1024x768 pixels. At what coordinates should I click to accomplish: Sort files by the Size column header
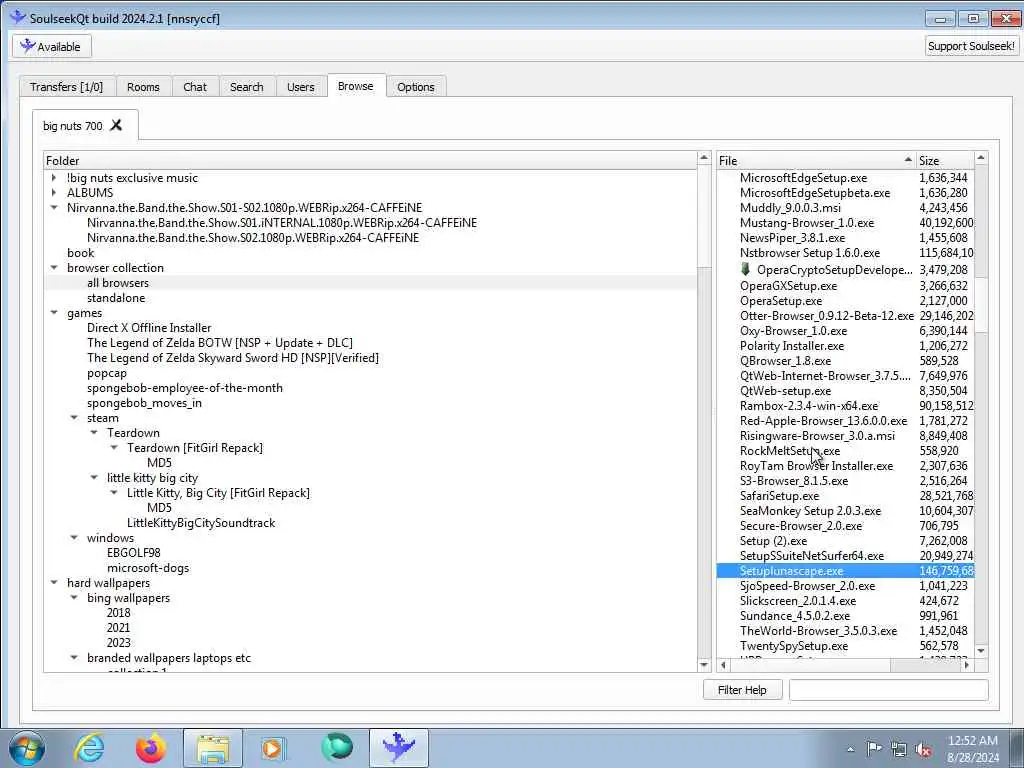point(945,161)
